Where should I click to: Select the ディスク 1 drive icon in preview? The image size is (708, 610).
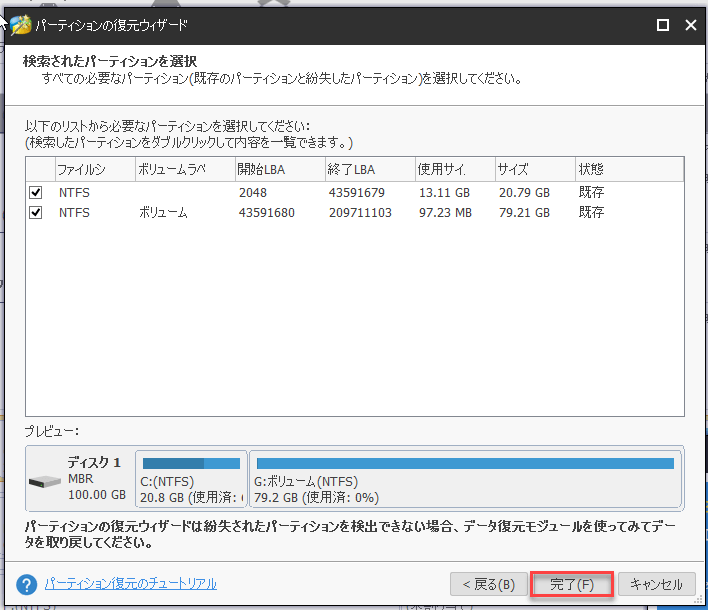coord(45,481)
